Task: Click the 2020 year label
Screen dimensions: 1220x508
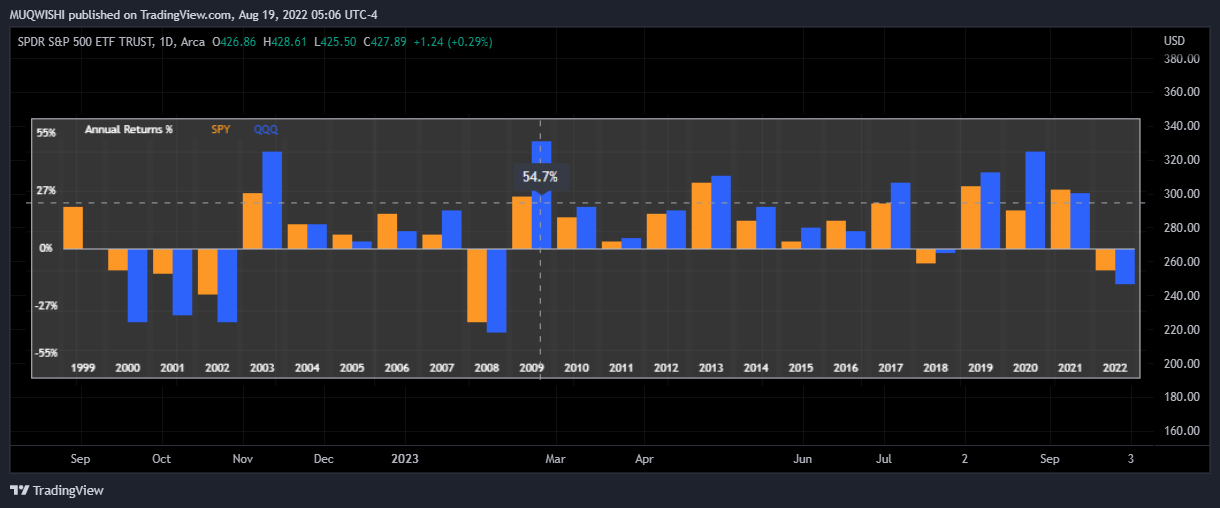Action: click(1026, 368)
